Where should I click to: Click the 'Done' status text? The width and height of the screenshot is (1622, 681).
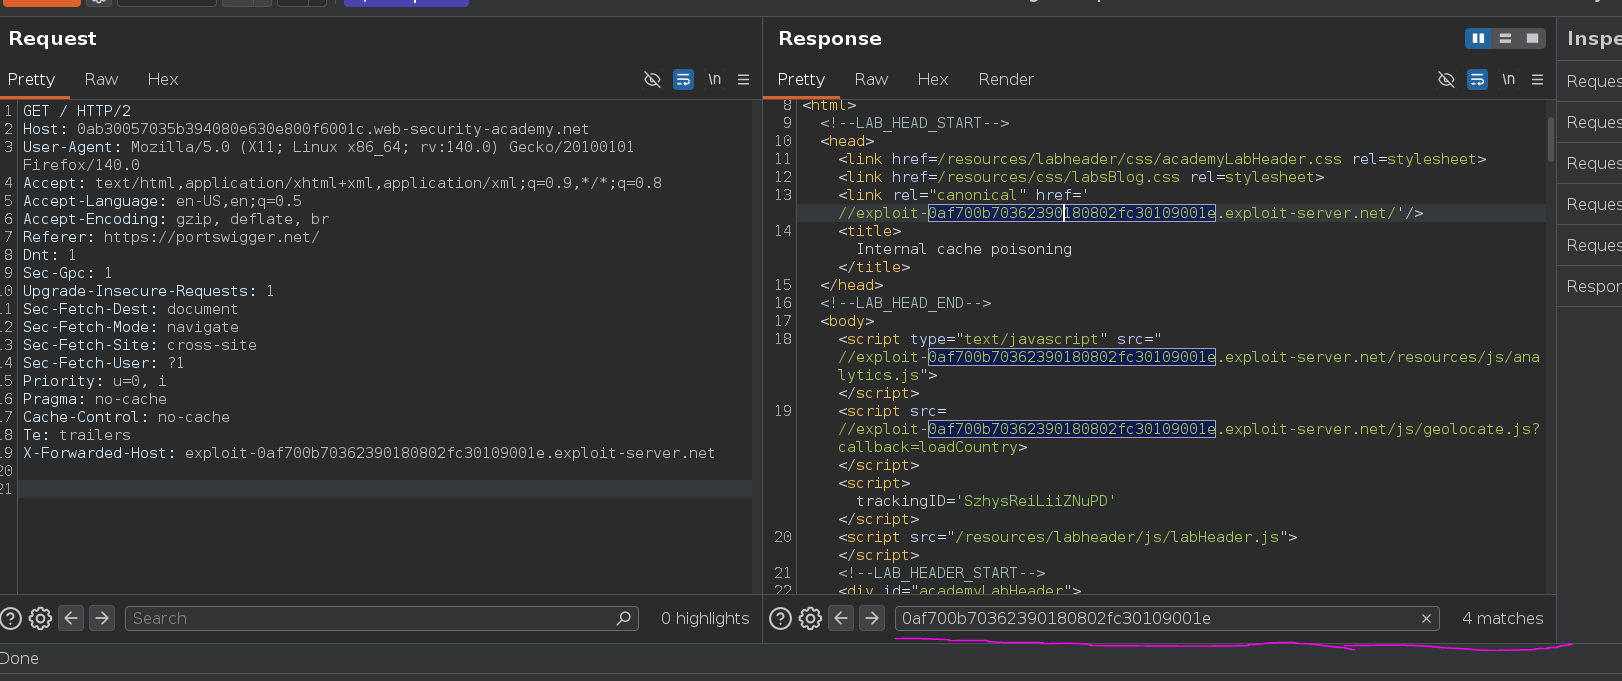[x=19, y=658]
